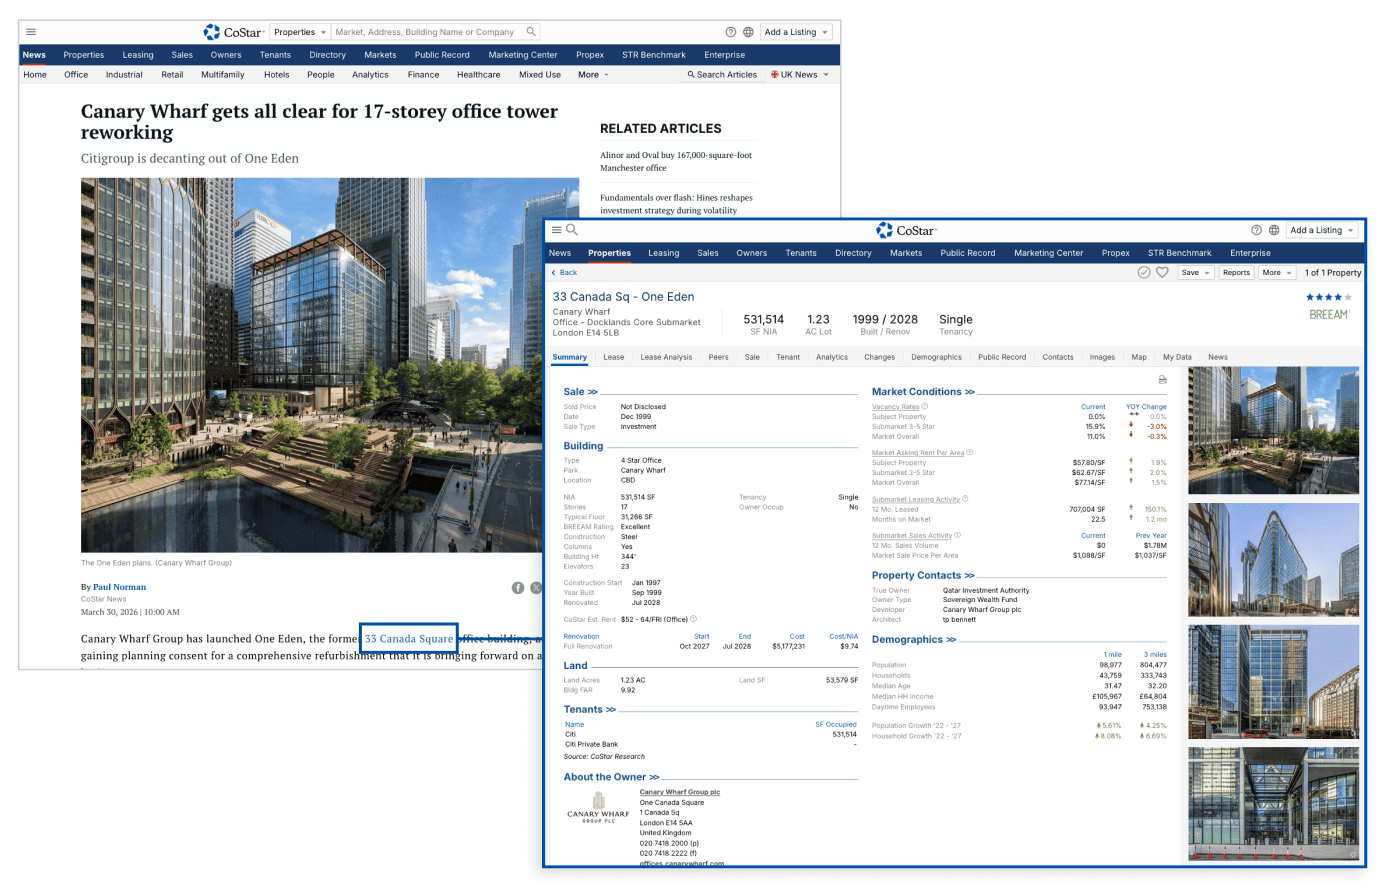
Task: Click the CoStar logo in the property window
Action: 906,230
